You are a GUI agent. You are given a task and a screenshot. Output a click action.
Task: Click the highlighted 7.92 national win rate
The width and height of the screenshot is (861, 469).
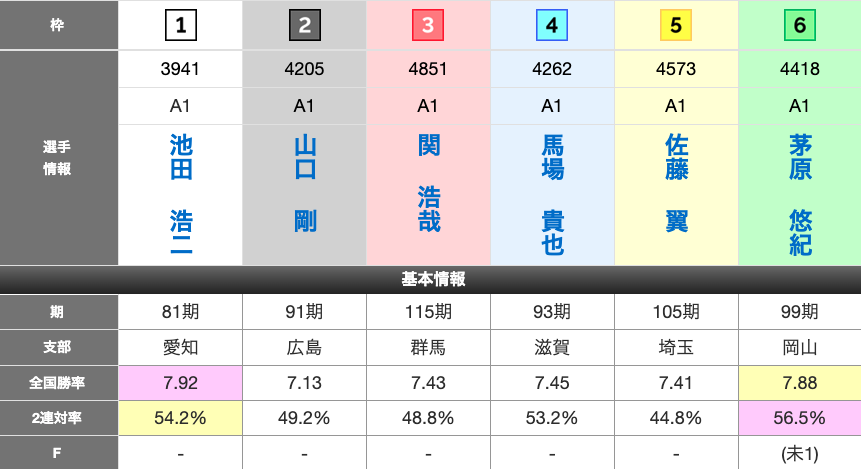[180, 380]
